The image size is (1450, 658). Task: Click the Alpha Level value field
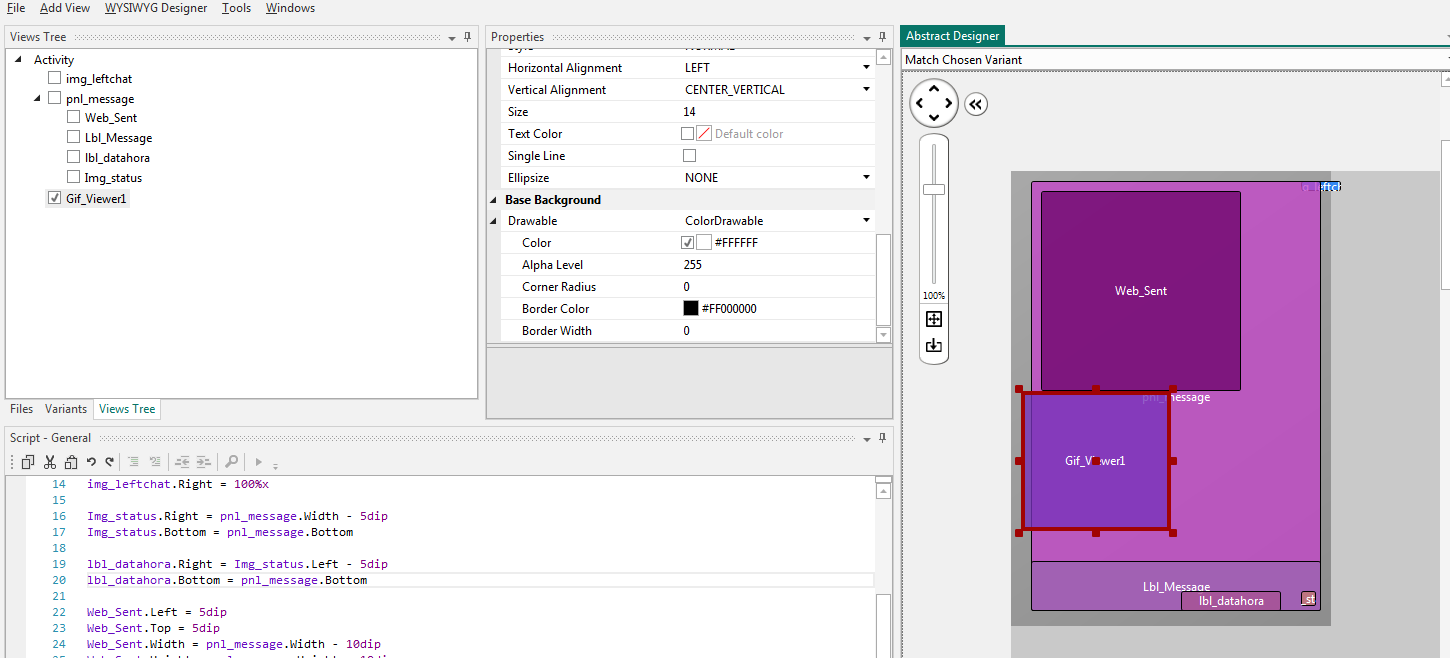coord(776,265)
